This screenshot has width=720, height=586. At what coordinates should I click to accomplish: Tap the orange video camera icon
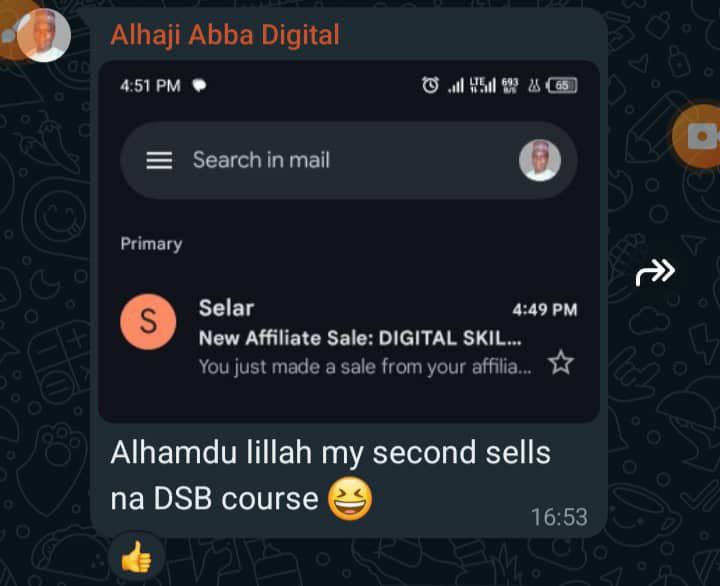click(698, 136)
